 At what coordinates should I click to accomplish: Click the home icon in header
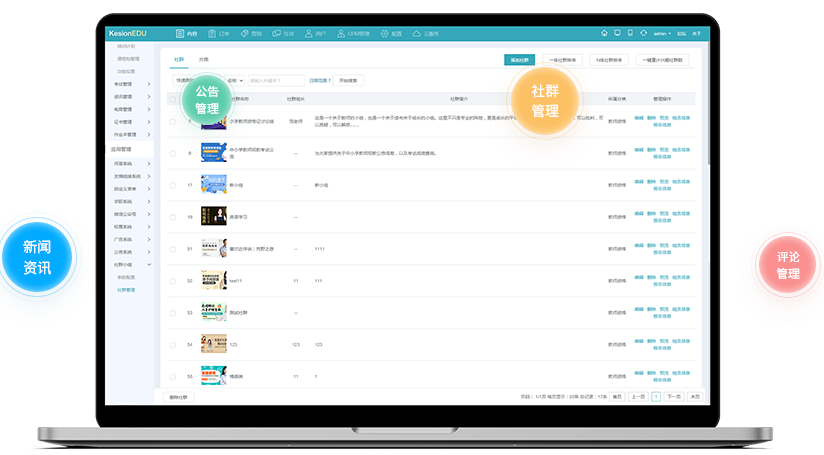coord(604,33)
